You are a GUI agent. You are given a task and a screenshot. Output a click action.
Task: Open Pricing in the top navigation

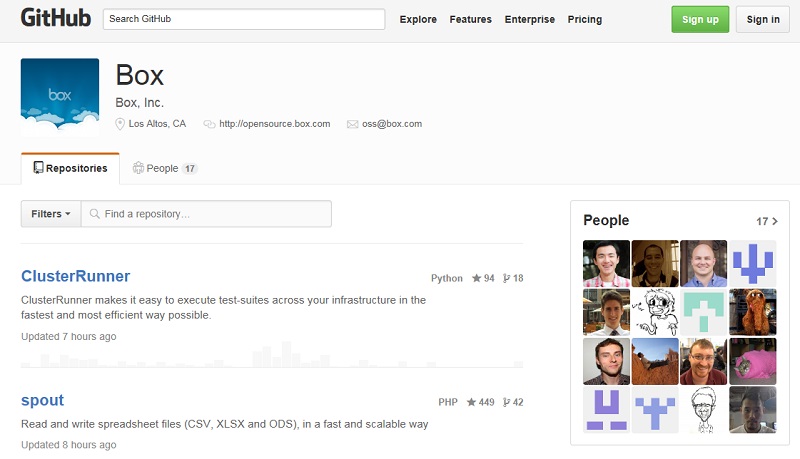coord(585,19)
